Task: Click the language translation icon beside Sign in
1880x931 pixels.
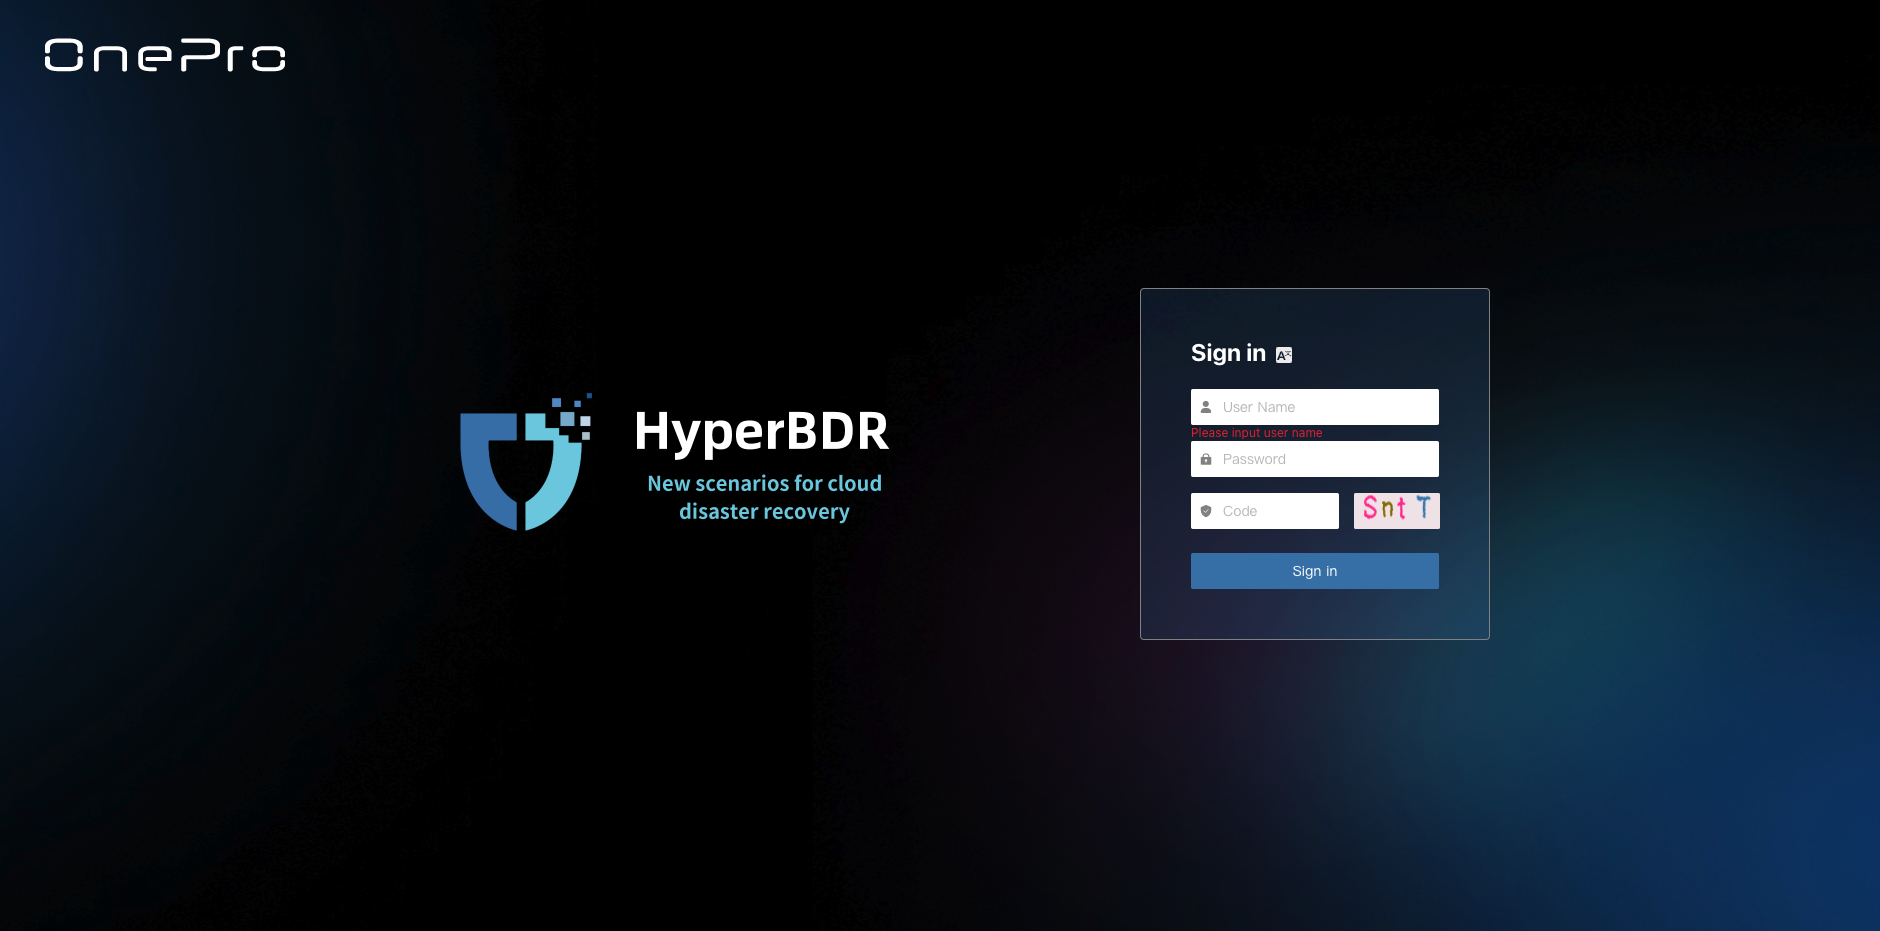Action: 1284,355
